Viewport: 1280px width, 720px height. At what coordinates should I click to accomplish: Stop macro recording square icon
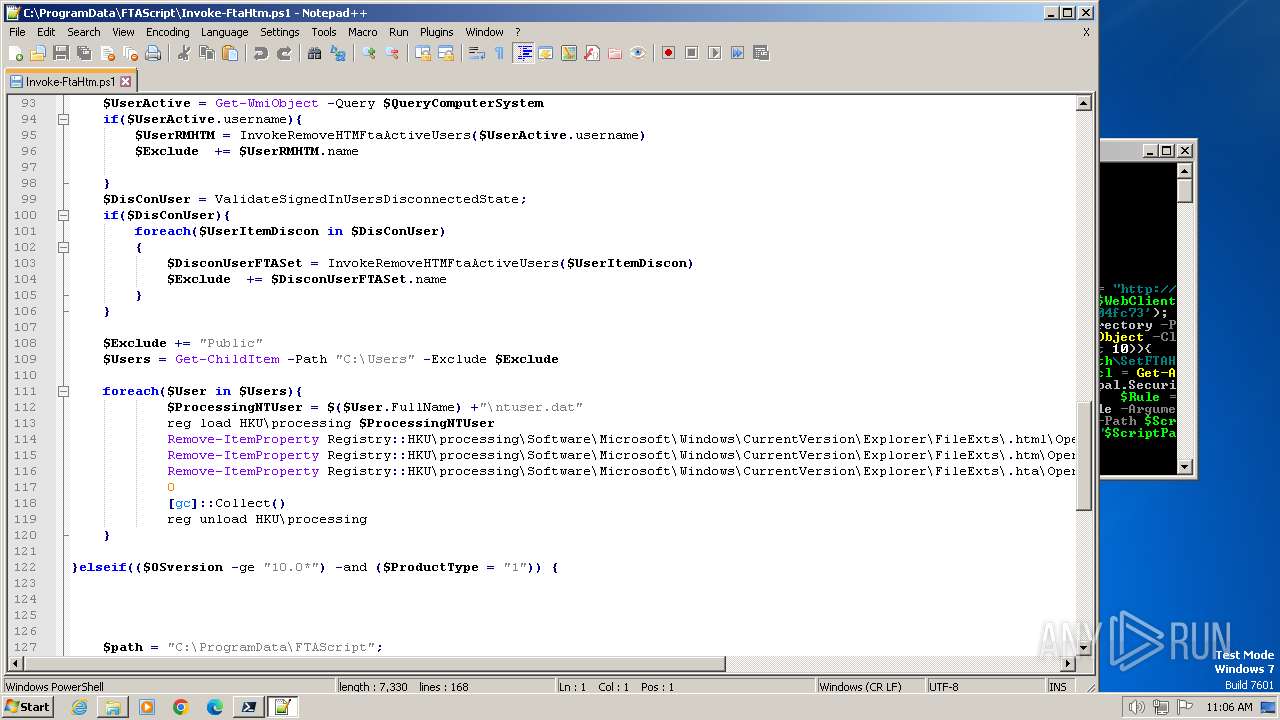coord(691,53)
